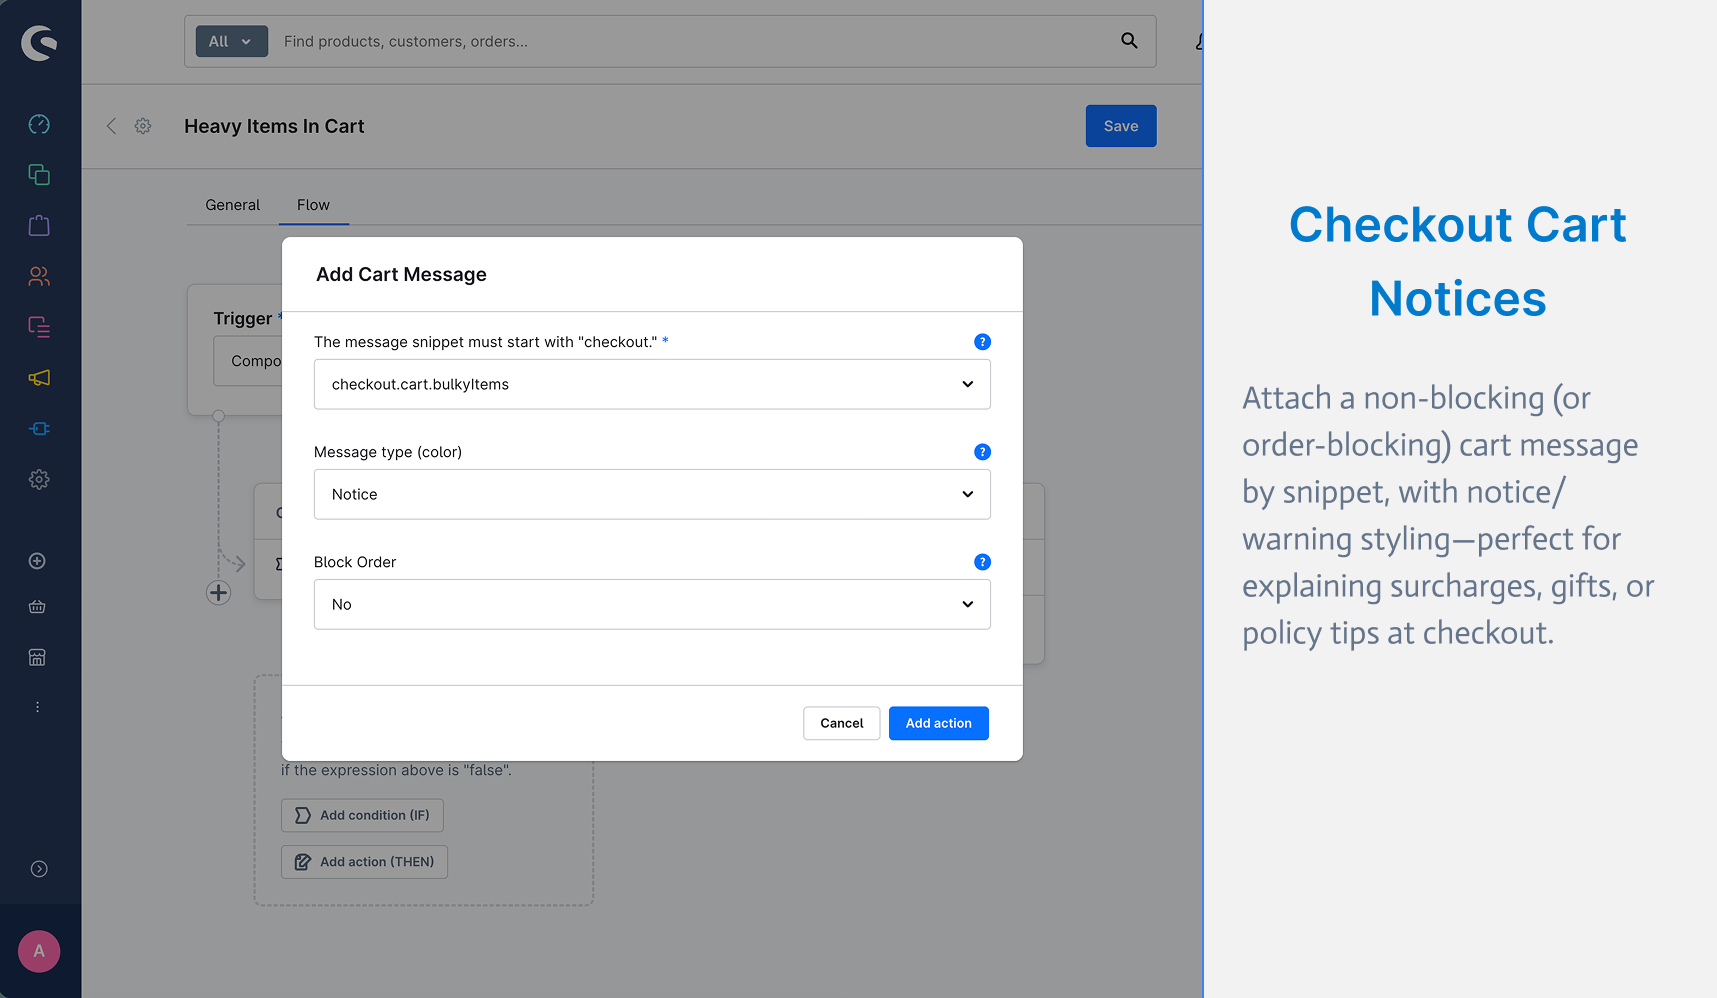Click help icon beside Message type
Image resolution: width=1717 pixels, height=998 pixels.
pos(982,452)
